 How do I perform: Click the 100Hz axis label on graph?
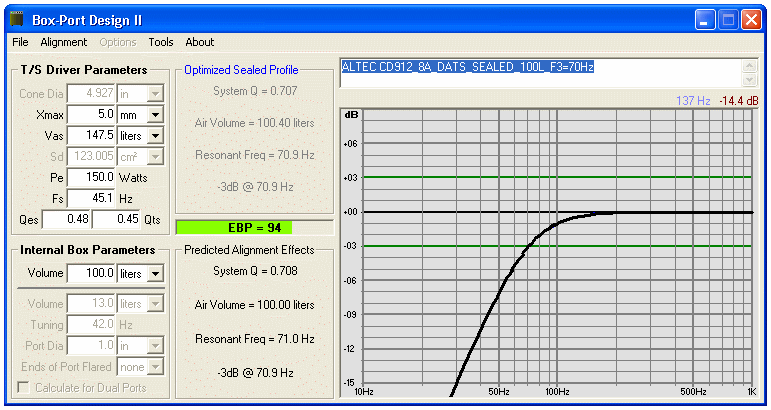click(x=557, y=392)
